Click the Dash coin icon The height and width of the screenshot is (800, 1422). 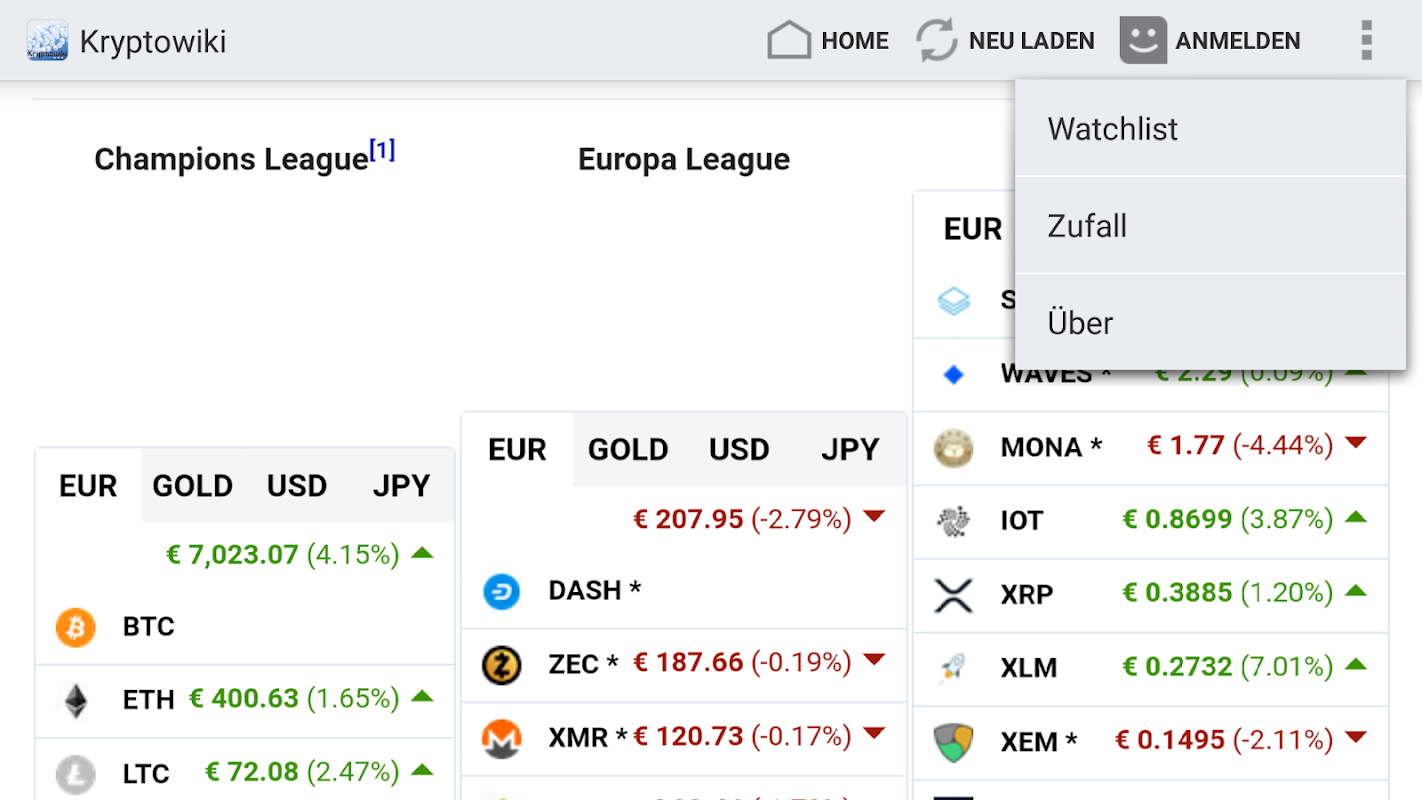tap(502, 591)
